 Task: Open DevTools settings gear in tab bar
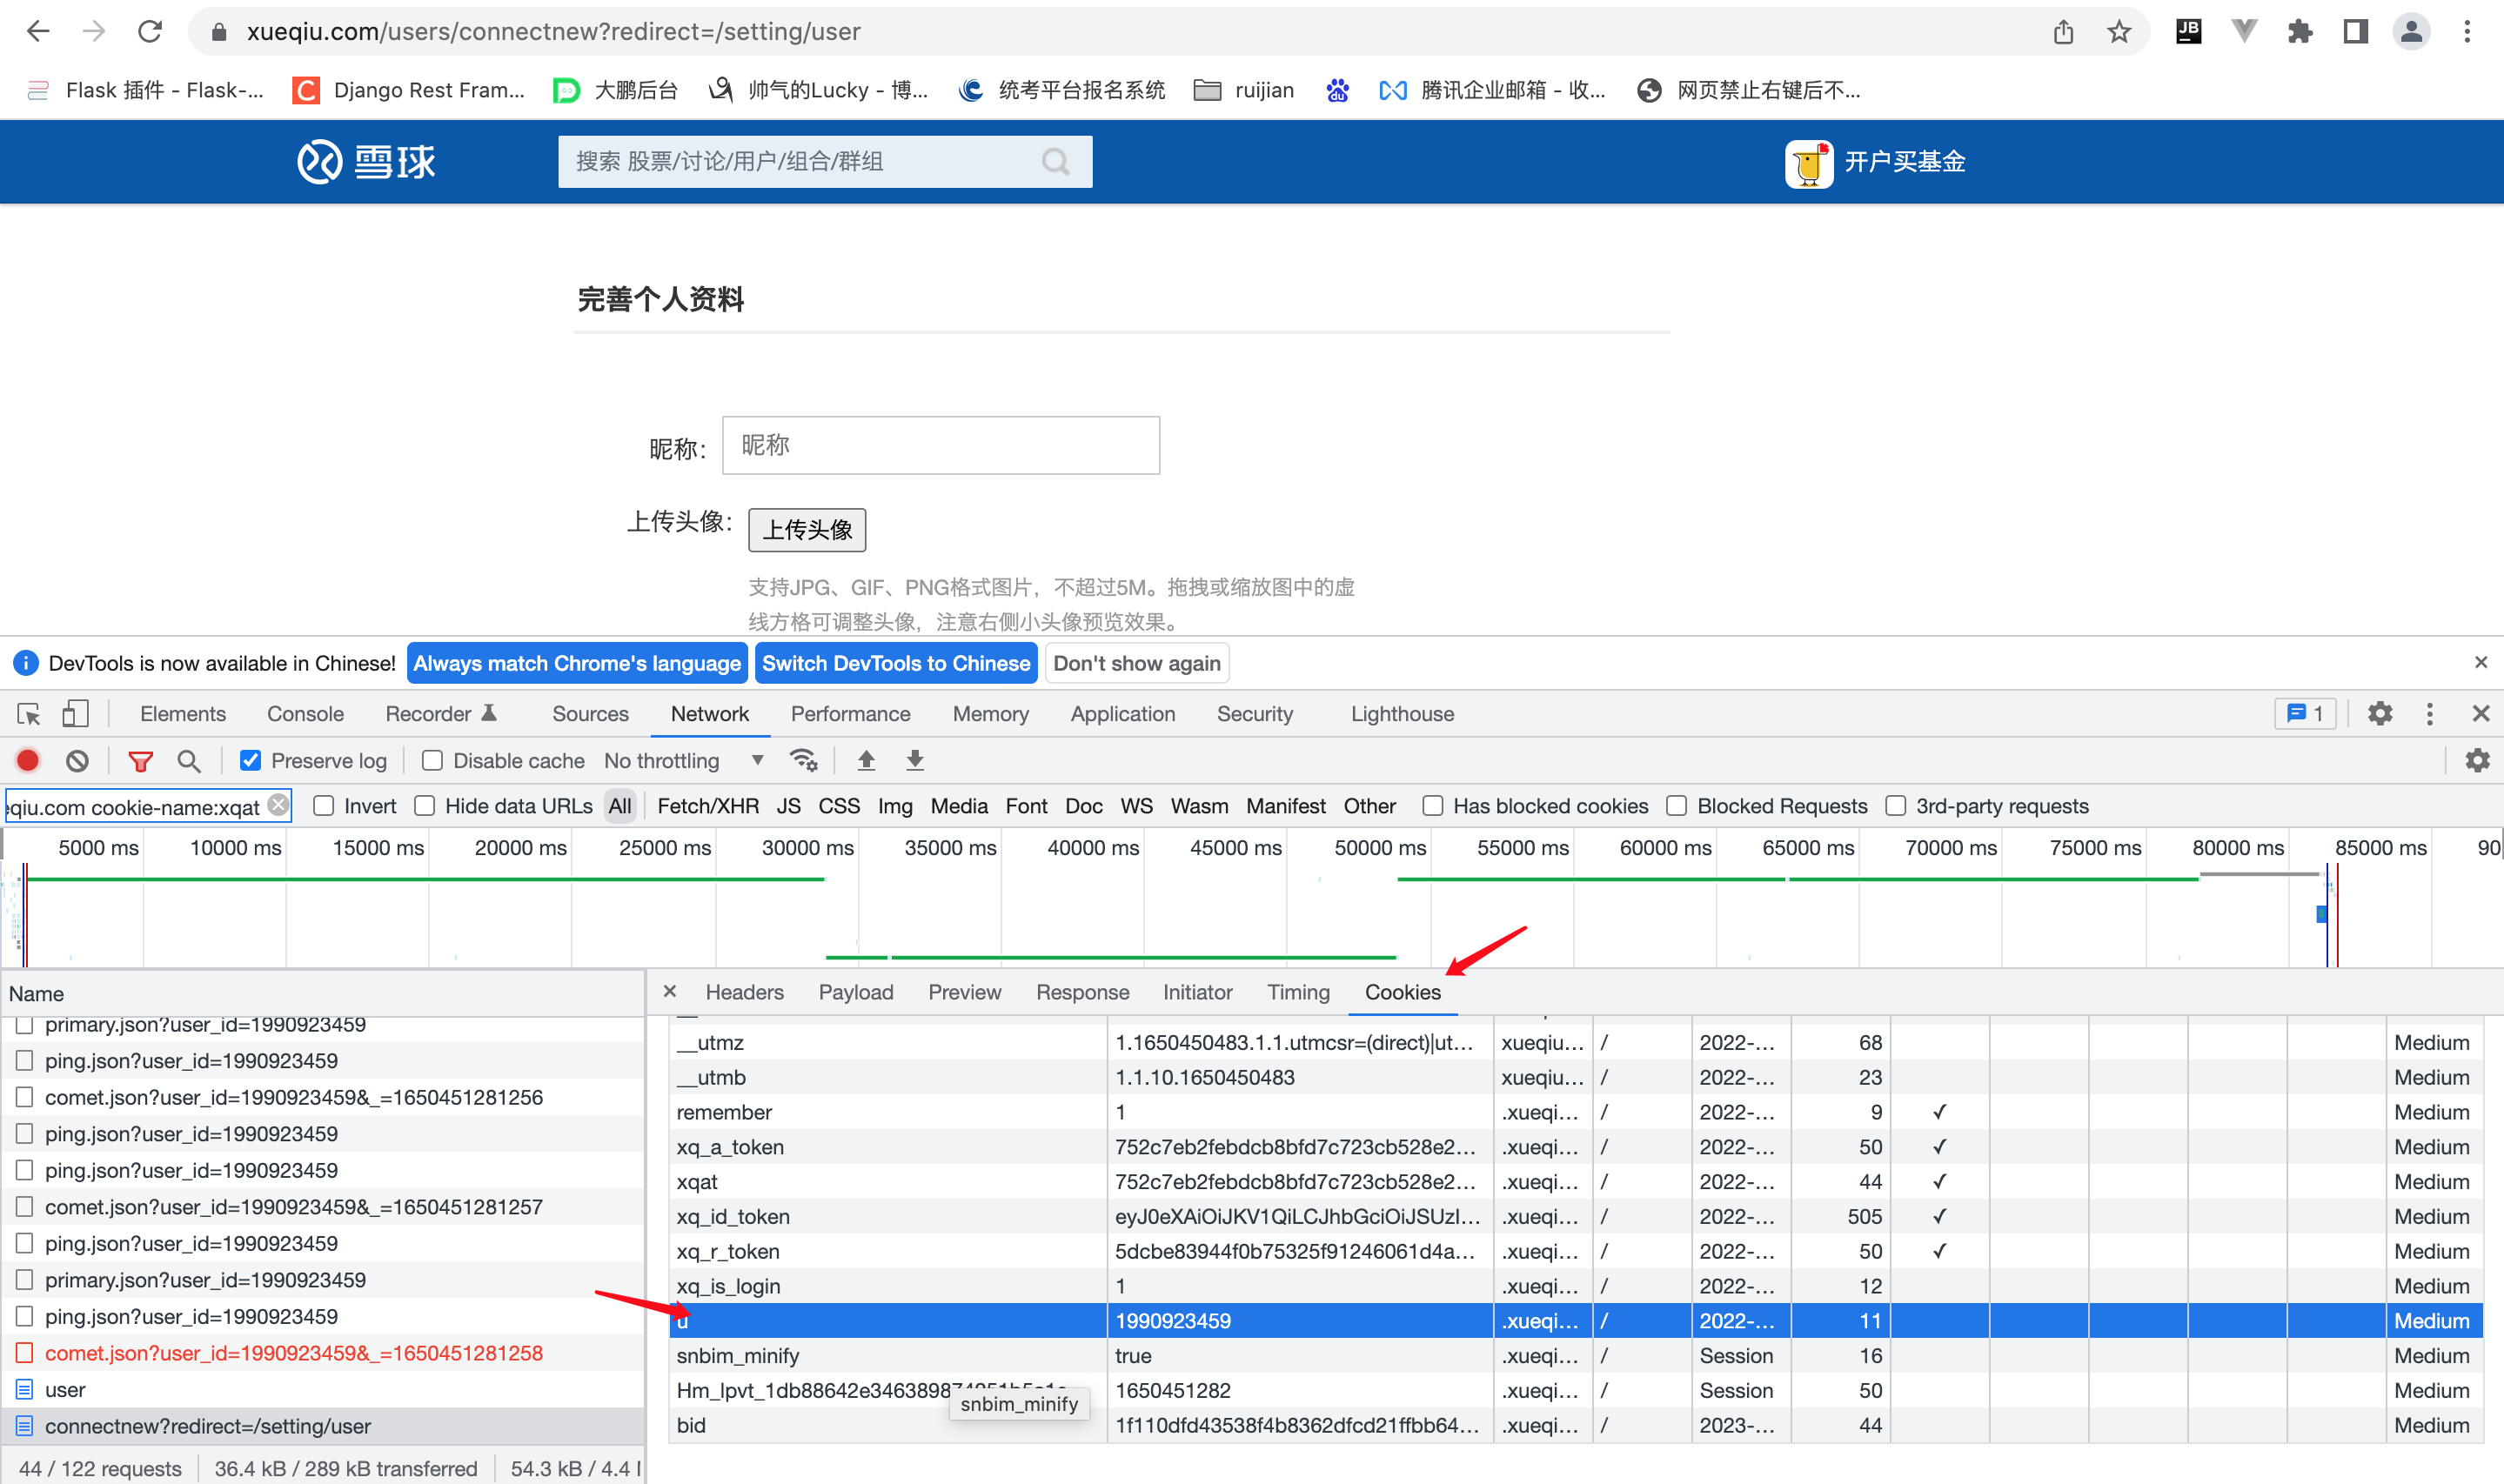[x=2380, y=714]
